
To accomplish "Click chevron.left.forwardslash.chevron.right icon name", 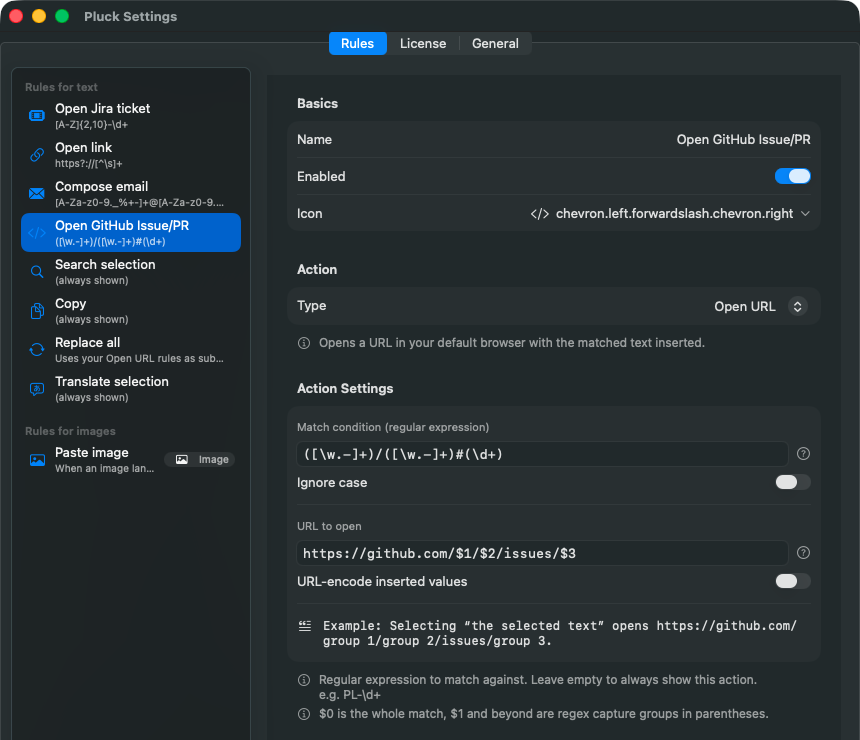I will pyautogui.click(x=674, y=213).
